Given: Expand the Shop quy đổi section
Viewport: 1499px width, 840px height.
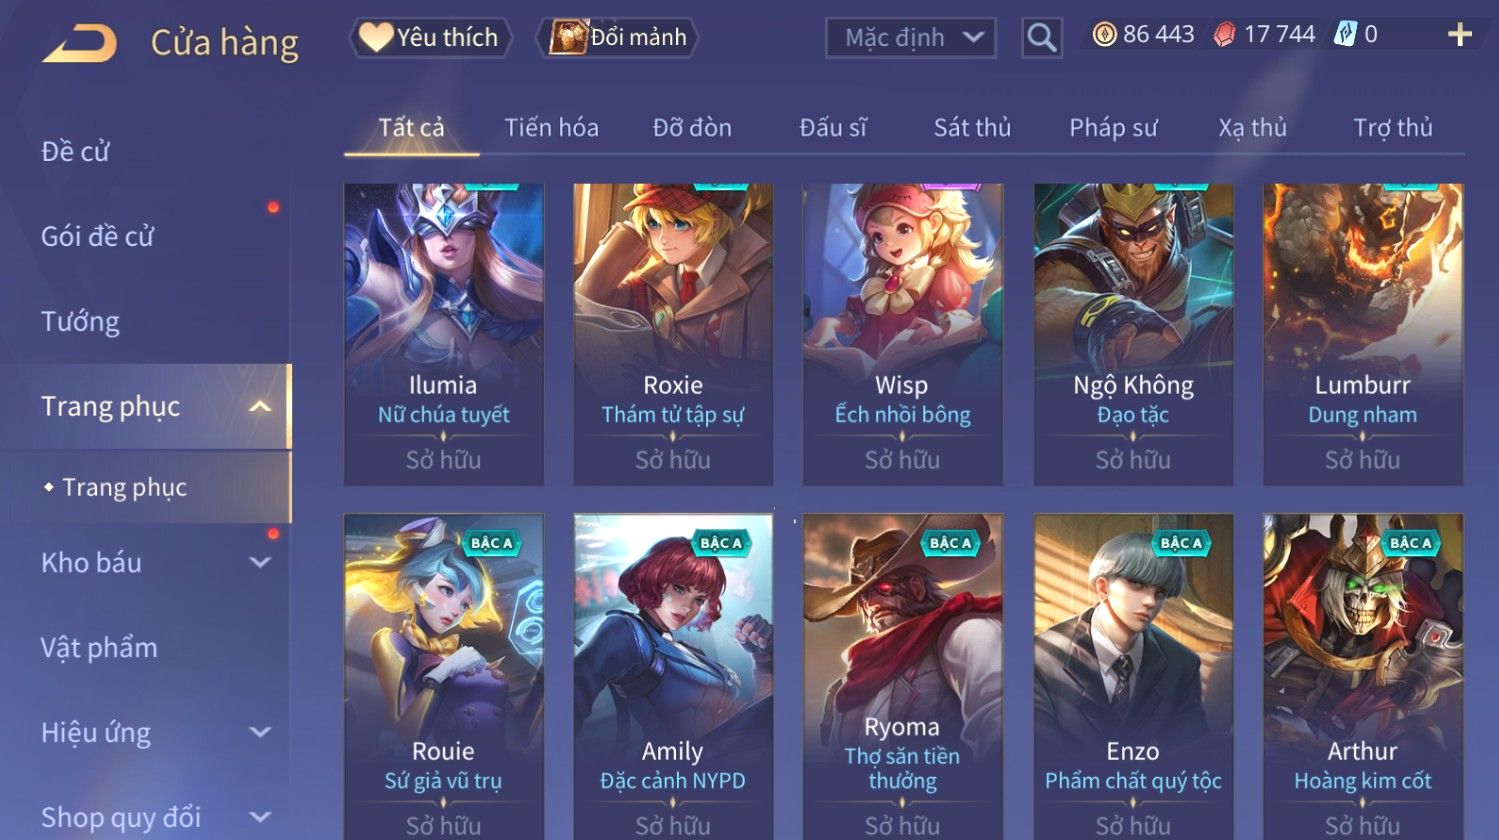Looking at the screenshot, I should click(259, 817).
